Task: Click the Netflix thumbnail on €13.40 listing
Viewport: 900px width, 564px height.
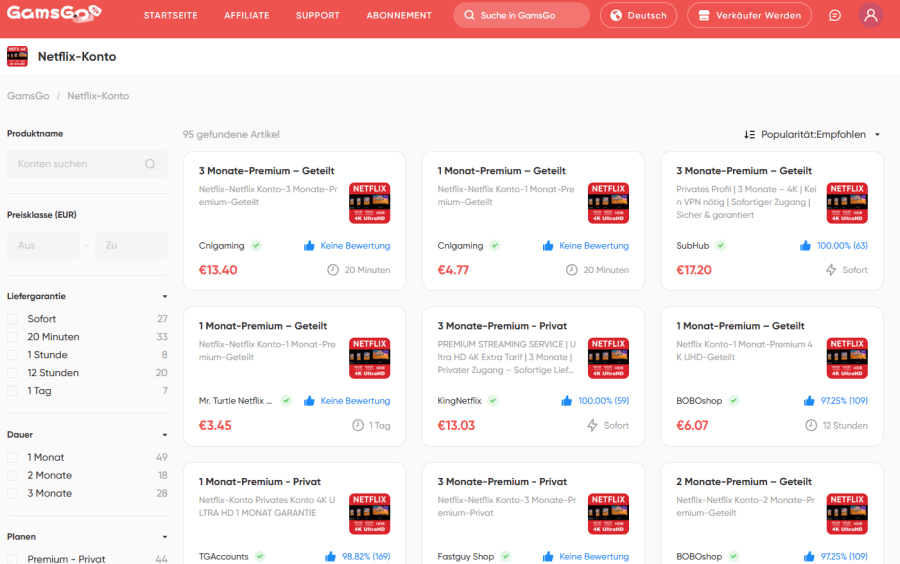Action: pyautogui.click(x=369, y=203)
